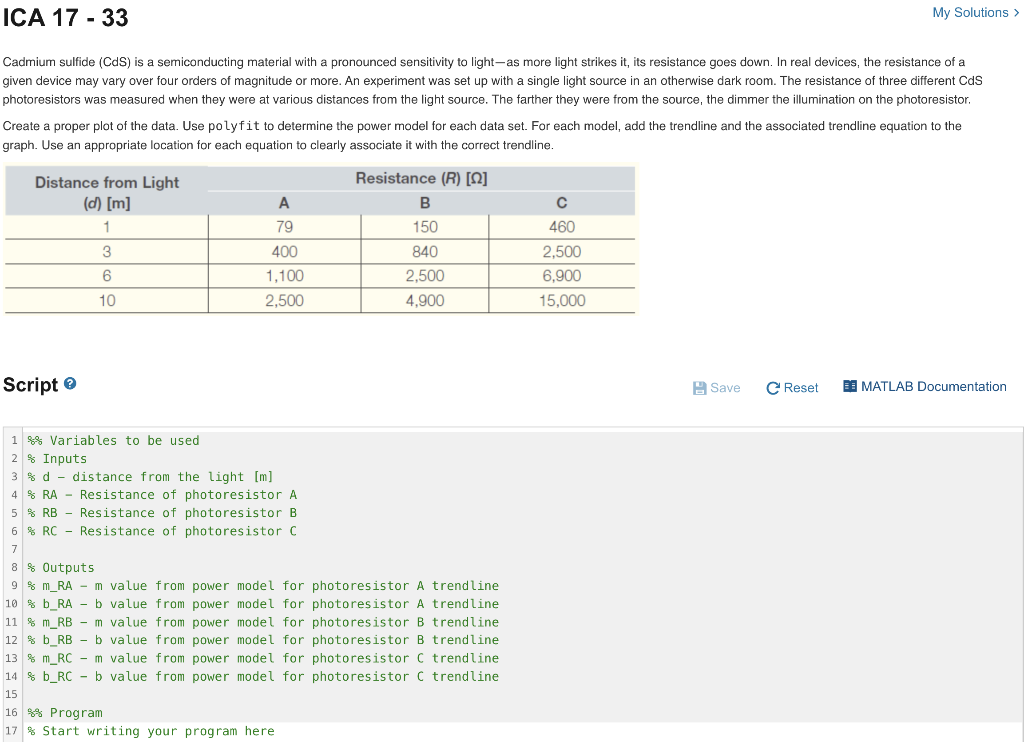Click code line describing b_RA
The height and width of the screenshot is (742, 1024).
point(263,604)
